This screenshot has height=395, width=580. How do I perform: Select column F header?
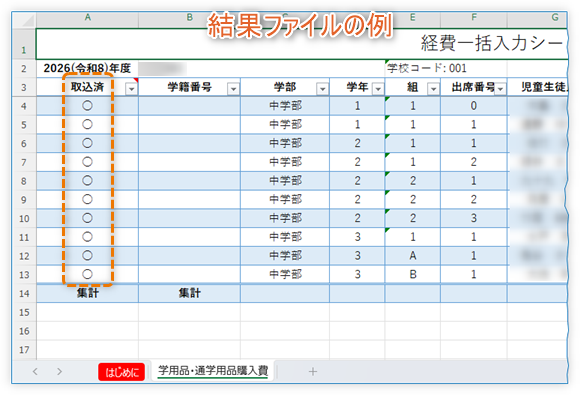[x=474, y=17]
